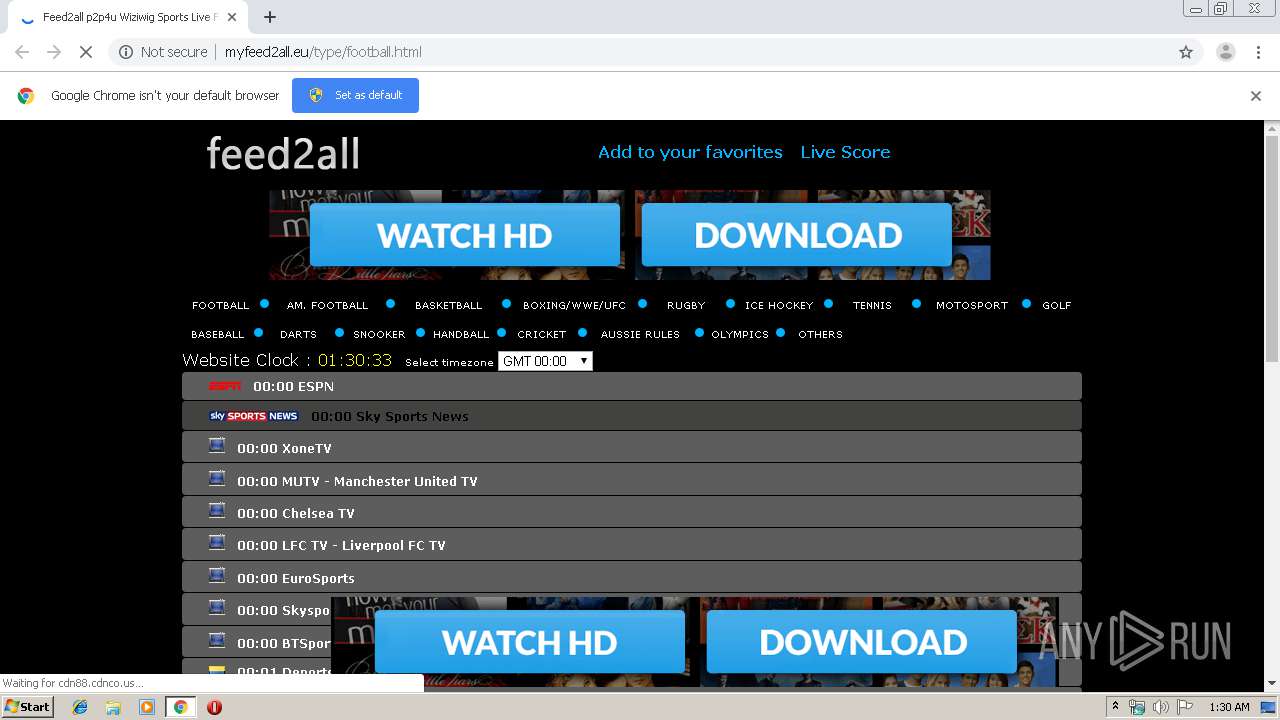Select the DARTS category
1280x720 pixels.
pos(298,334)
